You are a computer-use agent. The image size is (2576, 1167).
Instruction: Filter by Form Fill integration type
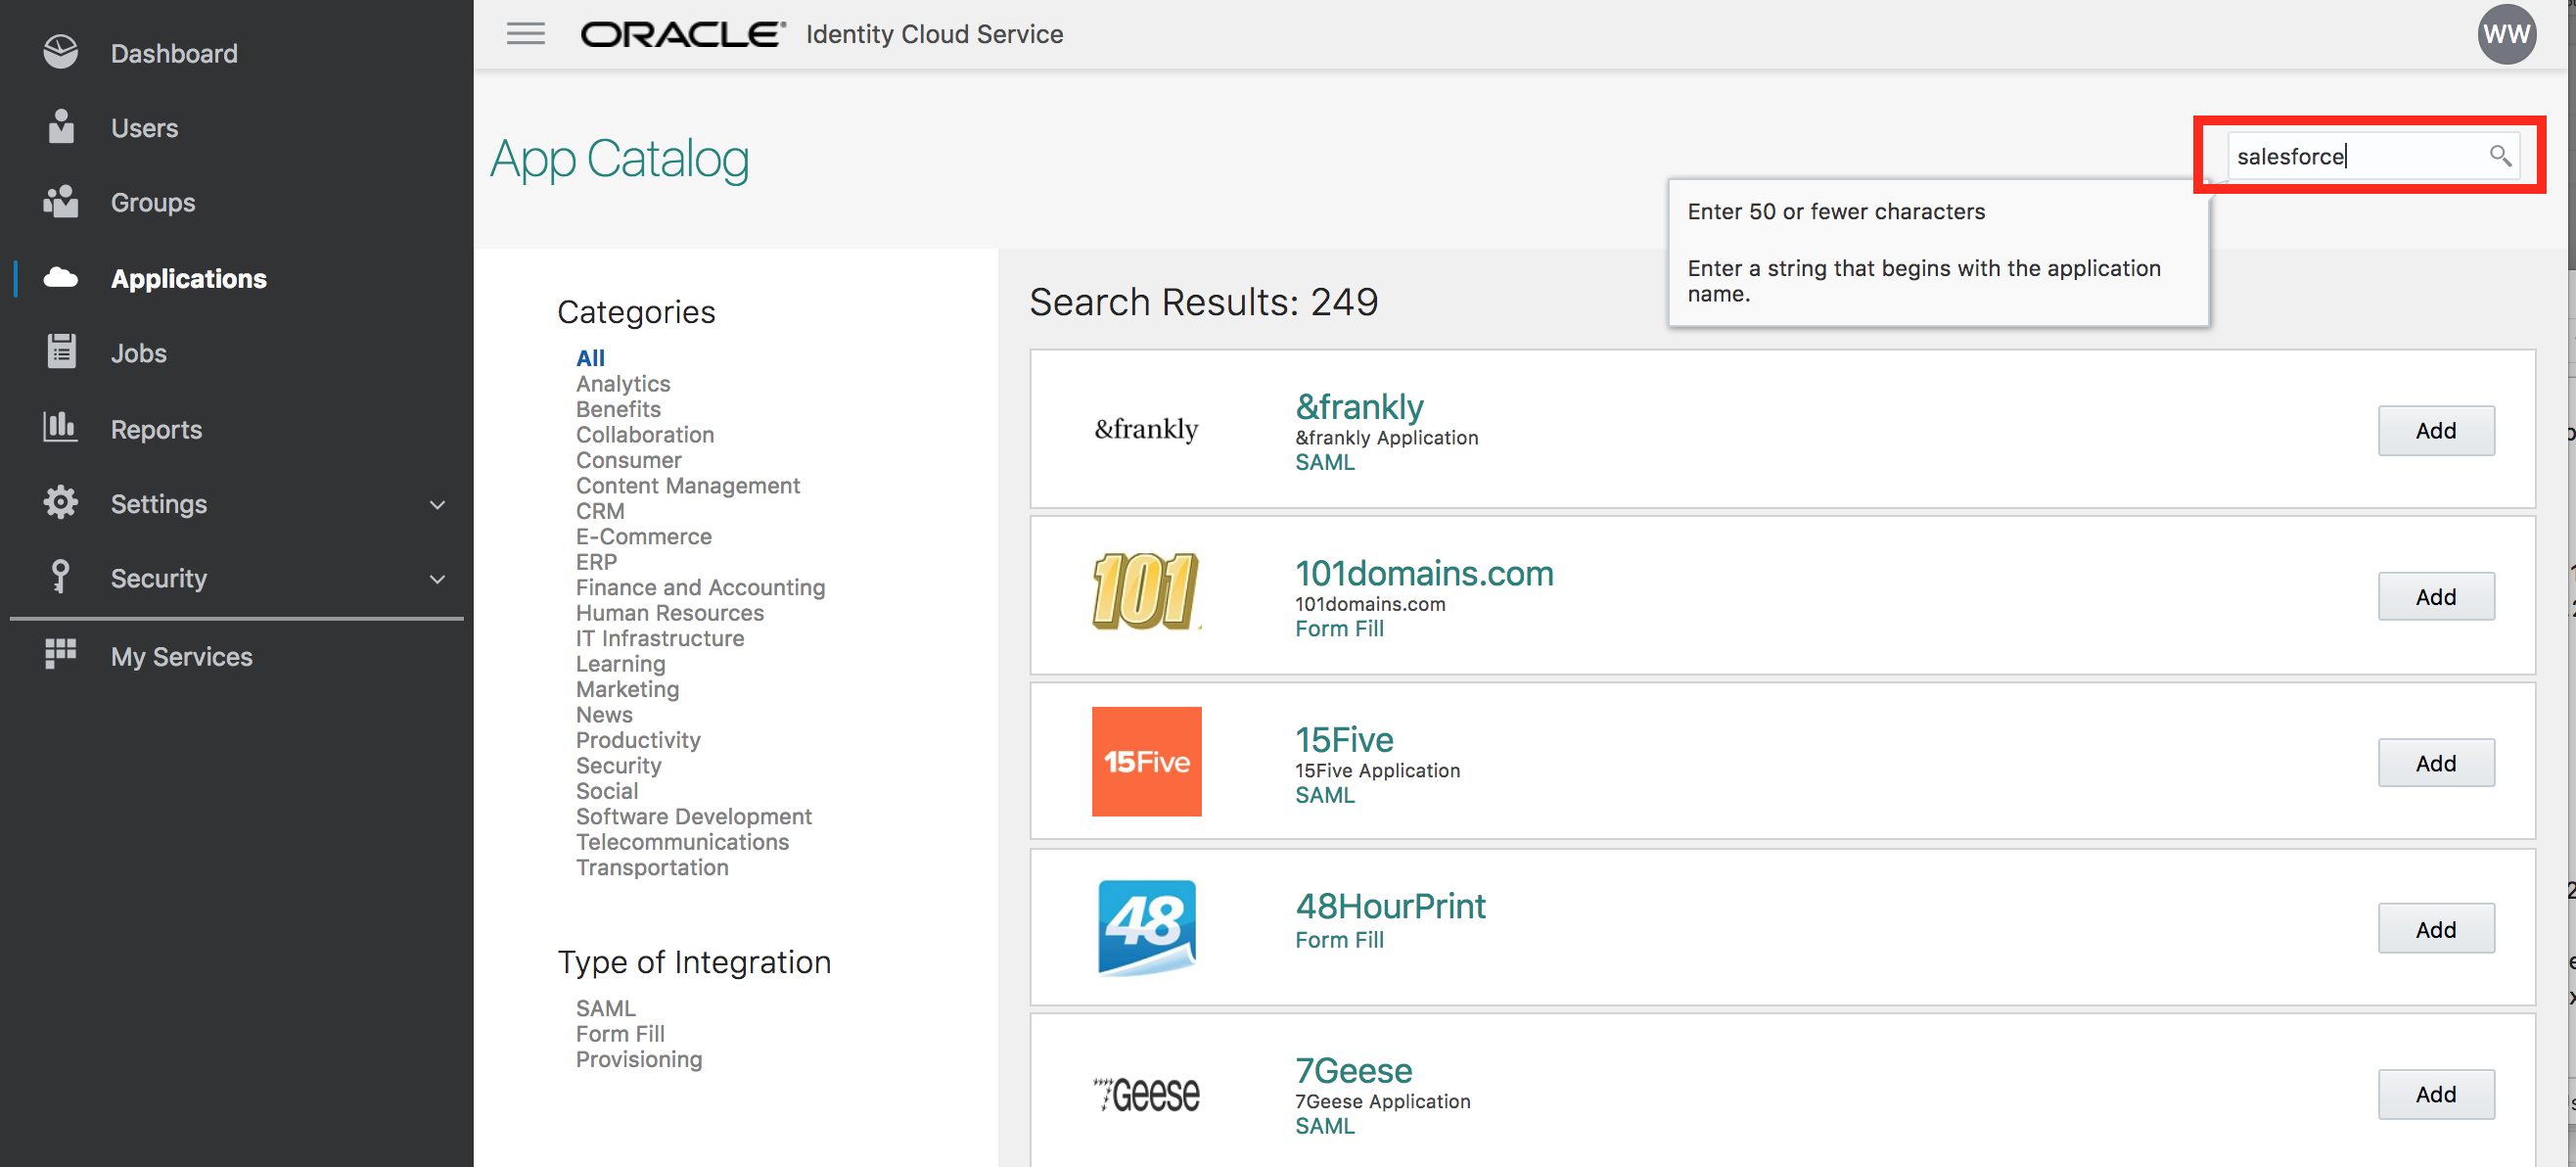click(620, 1033)
